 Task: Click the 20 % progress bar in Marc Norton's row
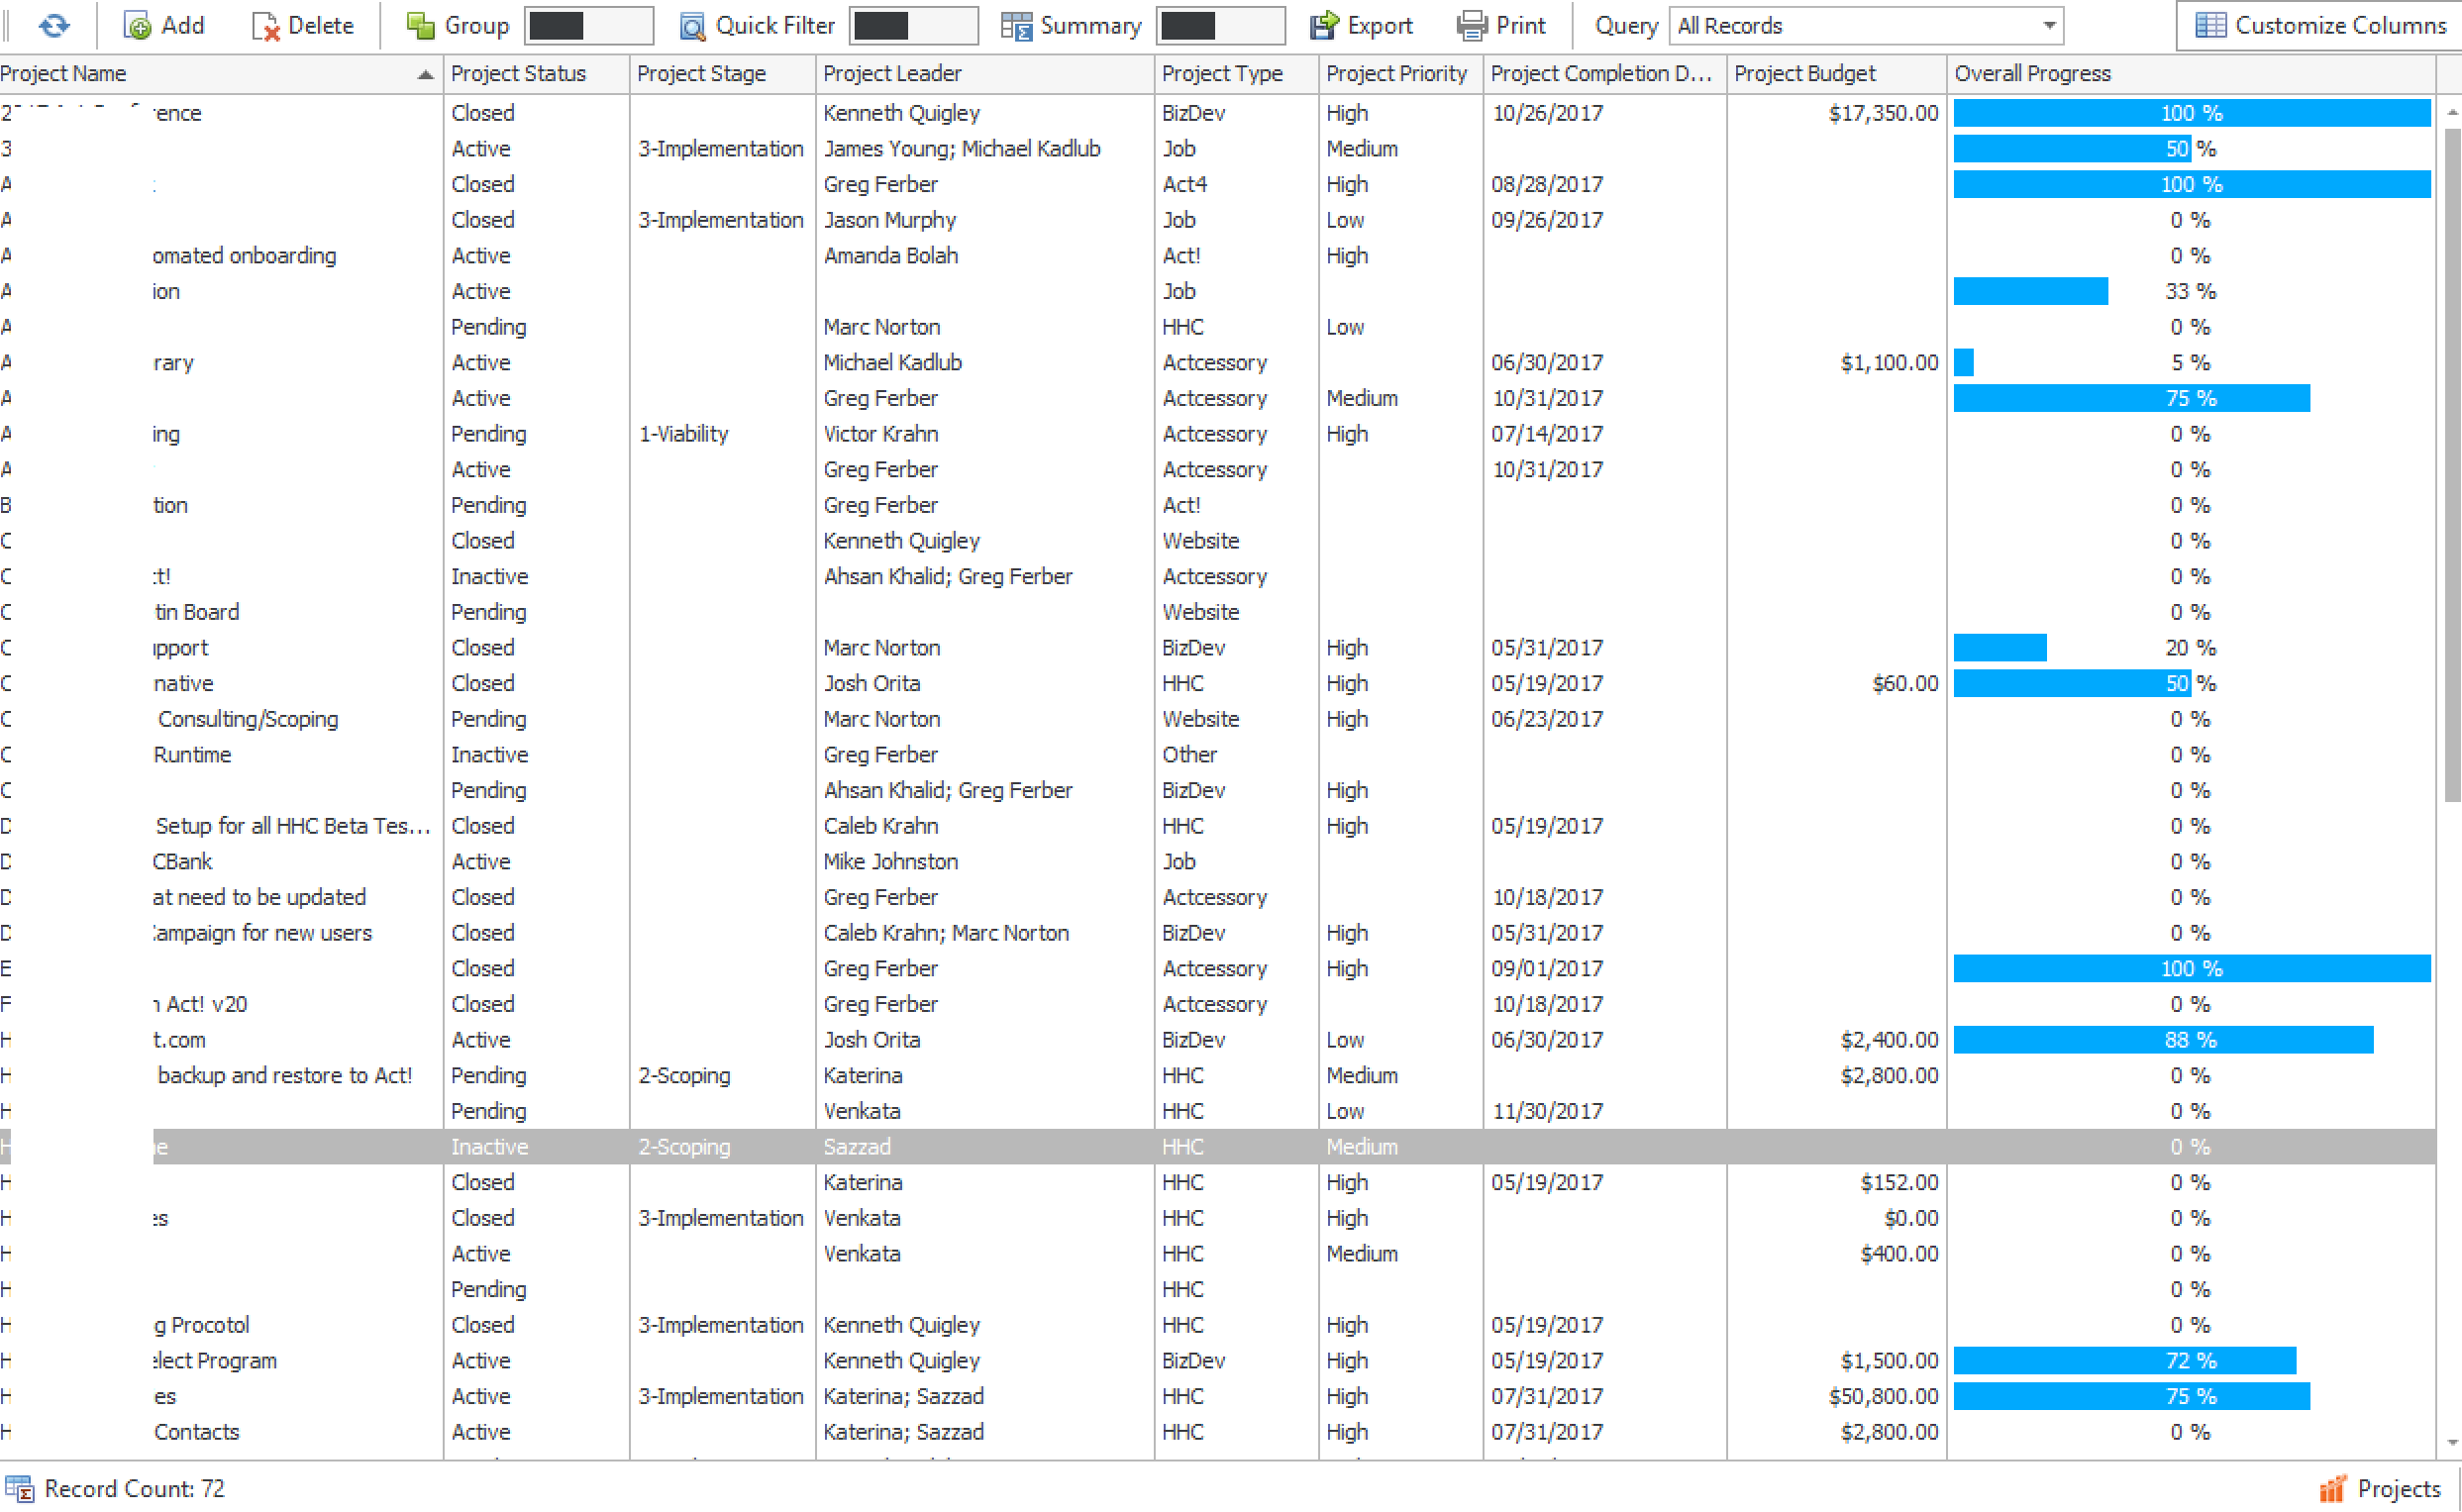click(x=2190, y=648)
